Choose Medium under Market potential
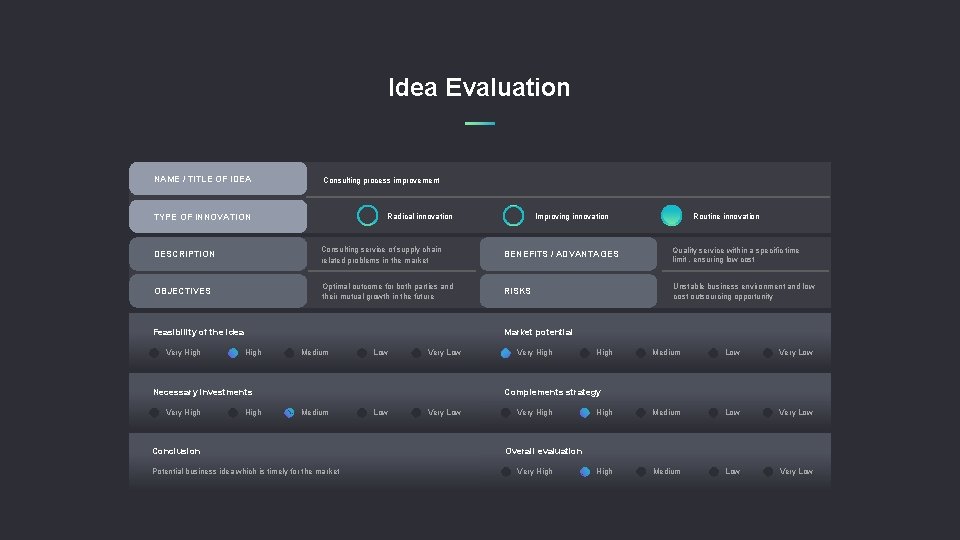 tap(641, 352)
